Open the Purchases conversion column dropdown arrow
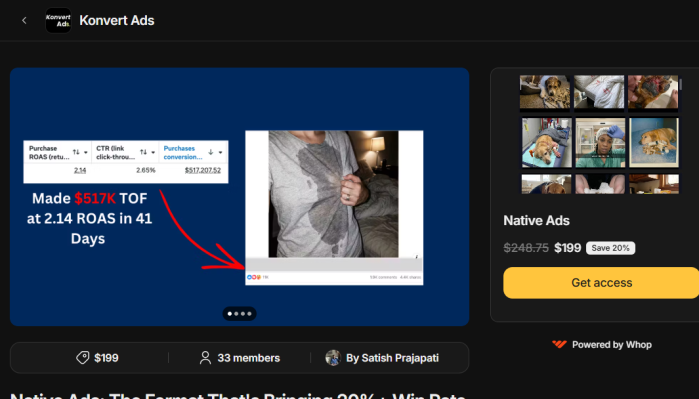Image resolution: width=699 pixels, height=399 pixels. [x=220, y=152]
